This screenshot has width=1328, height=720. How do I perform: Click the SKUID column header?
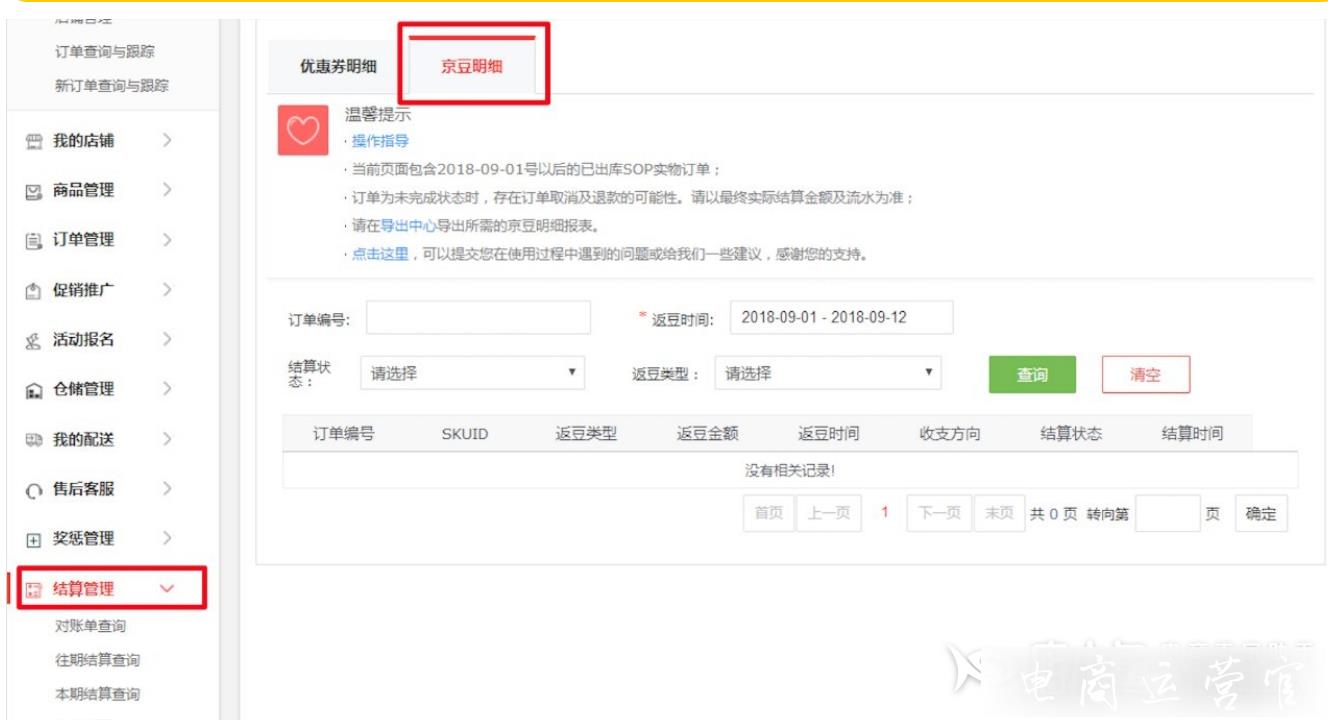click(464, 434)
